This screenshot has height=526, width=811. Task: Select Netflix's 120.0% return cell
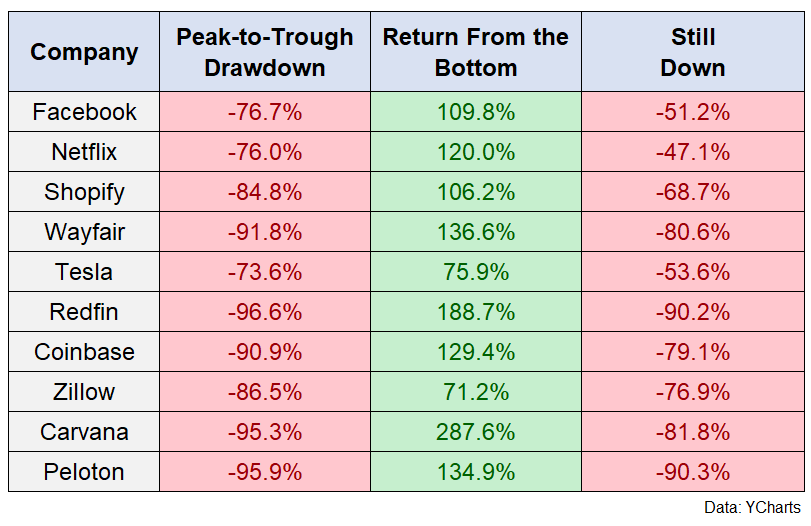pos(476,152)
